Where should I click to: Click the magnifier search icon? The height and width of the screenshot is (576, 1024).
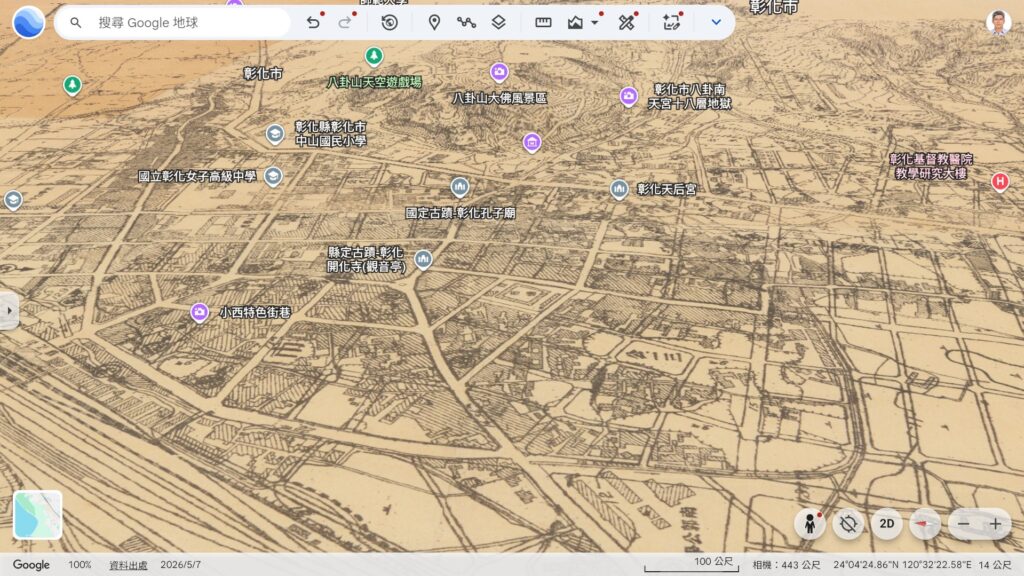(76, 23)
